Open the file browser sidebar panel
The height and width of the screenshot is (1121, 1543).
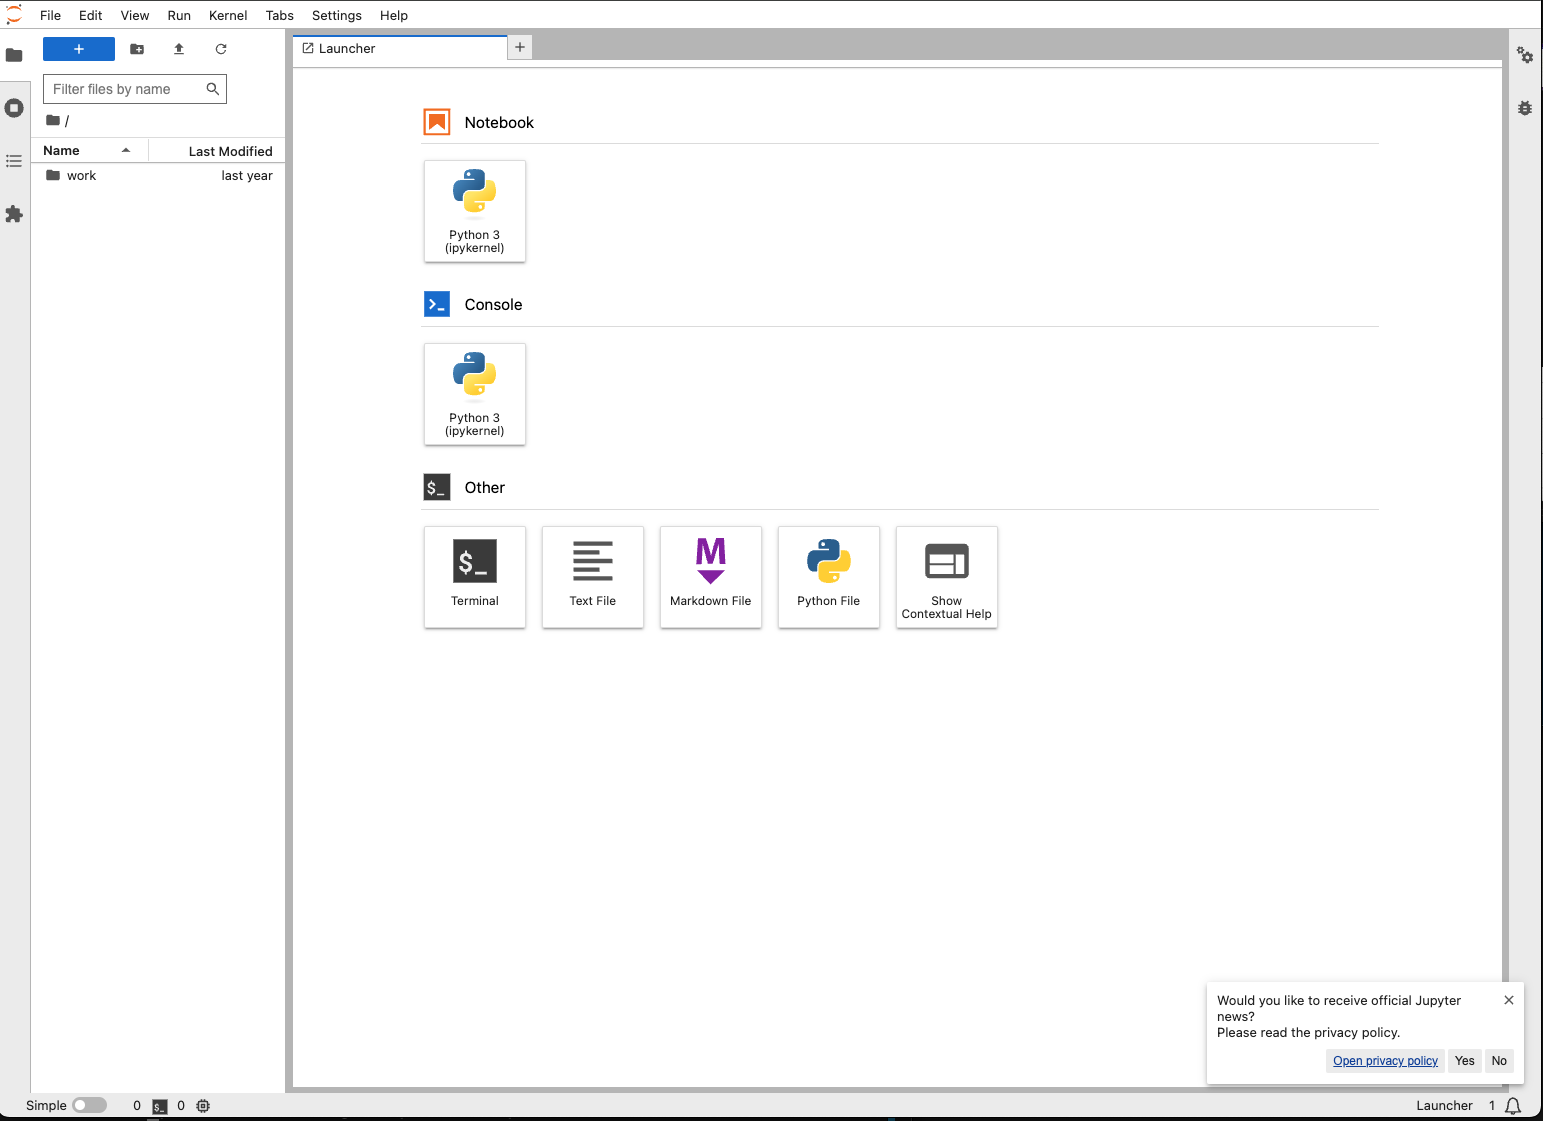pyautogui.click(x=15, y=55)
